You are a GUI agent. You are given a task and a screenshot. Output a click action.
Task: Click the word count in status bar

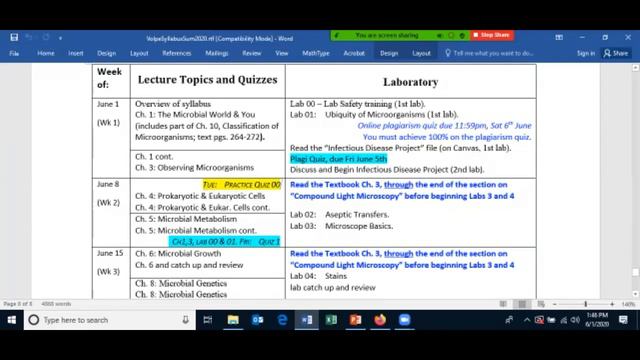pyautogui.click(x=56, y=304)
